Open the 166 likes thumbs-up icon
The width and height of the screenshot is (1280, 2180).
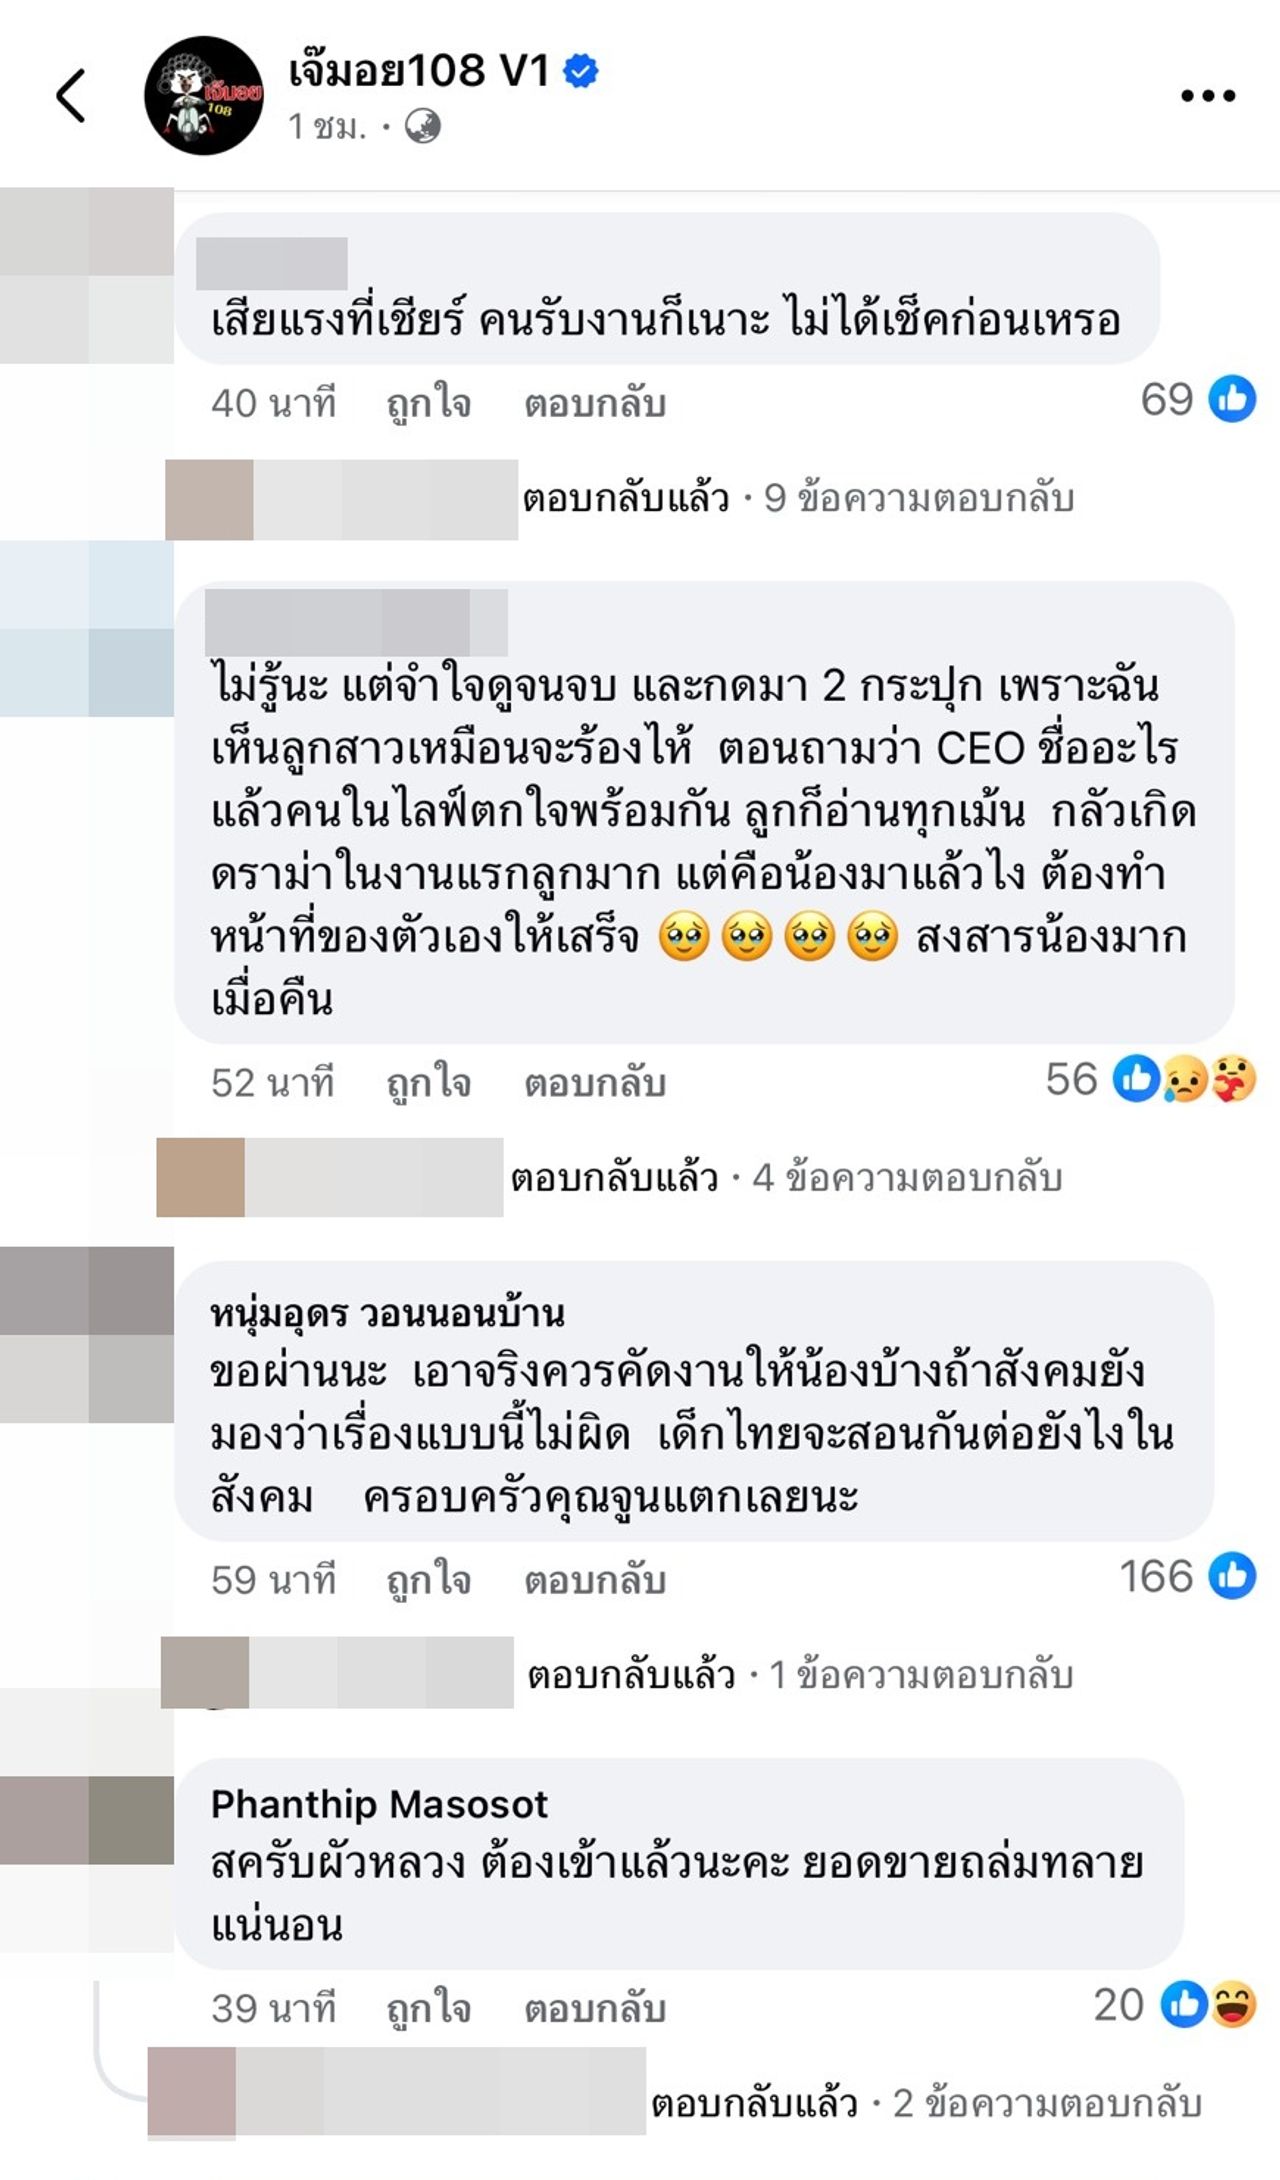pos(1232,1576)
